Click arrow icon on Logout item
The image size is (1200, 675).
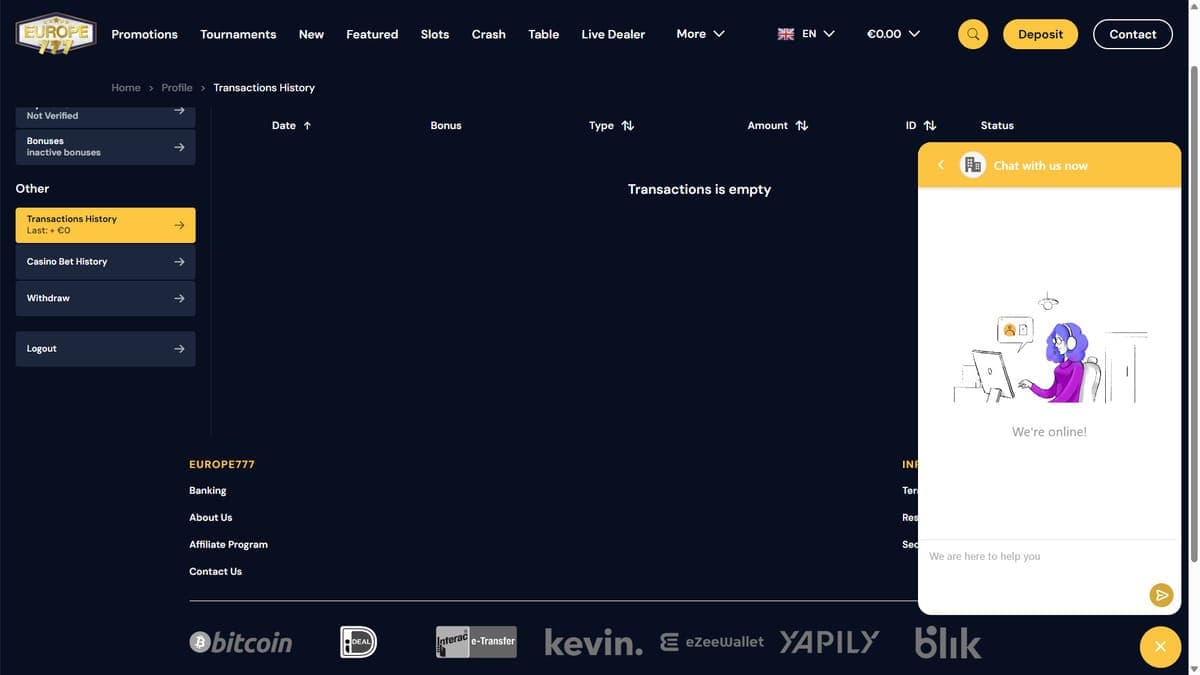[179, 349]
